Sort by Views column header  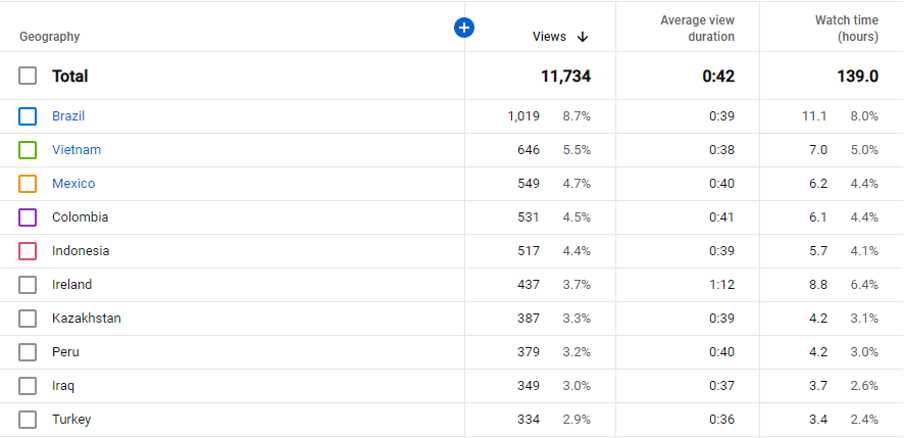tap(549, 37)
